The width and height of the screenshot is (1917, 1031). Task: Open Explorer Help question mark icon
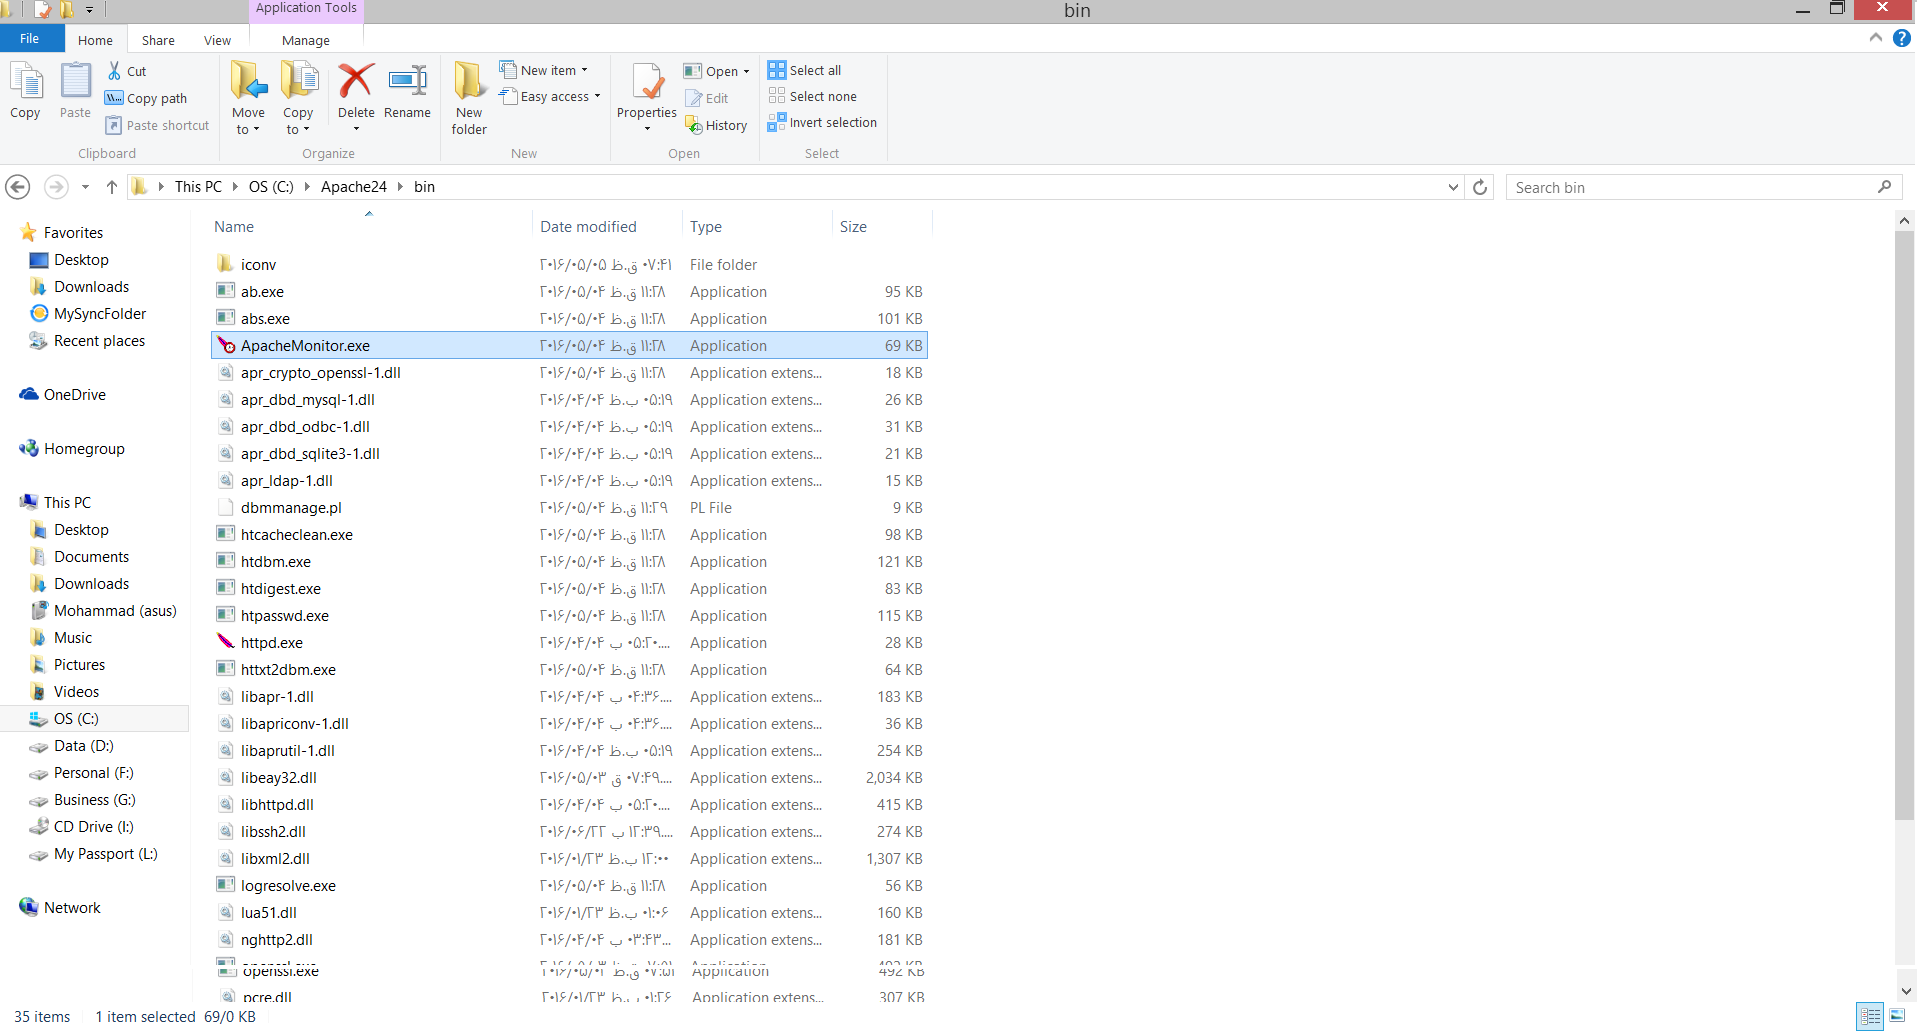[x=1901, y=38]
